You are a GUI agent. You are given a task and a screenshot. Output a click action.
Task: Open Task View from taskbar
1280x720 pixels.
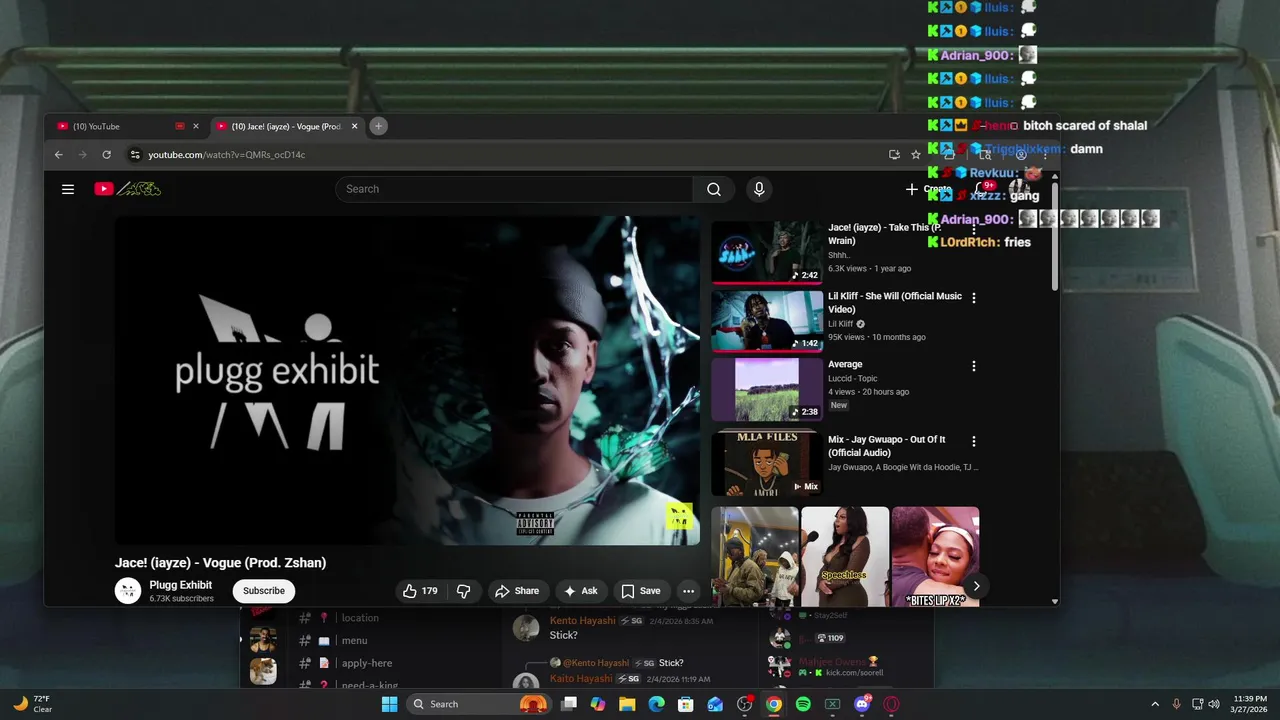(x=569, y=704)
